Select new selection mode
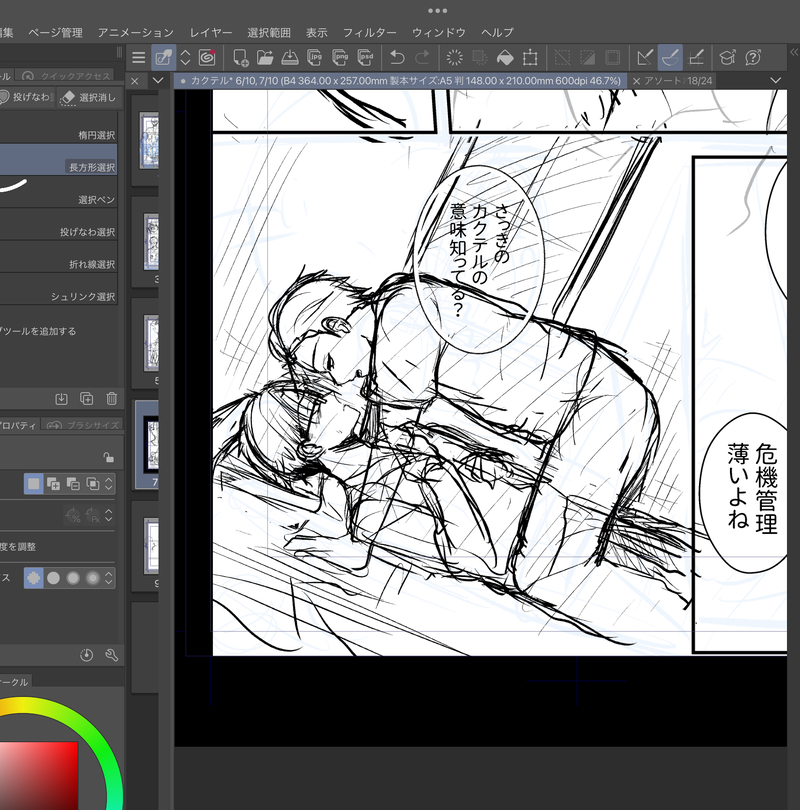Image resolution: width=800 pixels, height=810 pixels. pyautogui.click(x=34, y=484)
